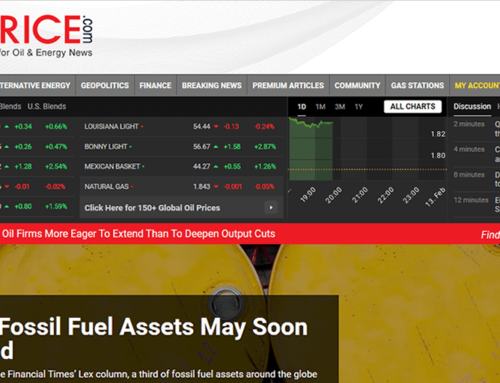Select the Bonny Light price row
This screenshot has width=500, height=383.
[181, 146]
